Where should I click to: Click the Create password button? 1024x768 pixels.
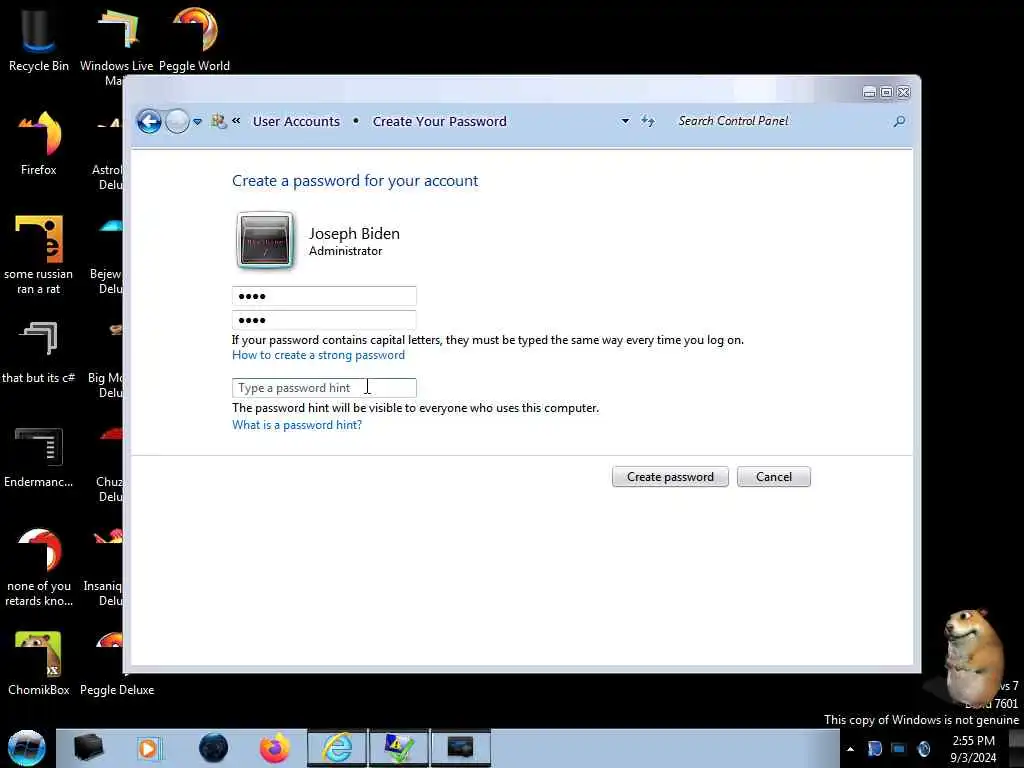coord(670,477)
